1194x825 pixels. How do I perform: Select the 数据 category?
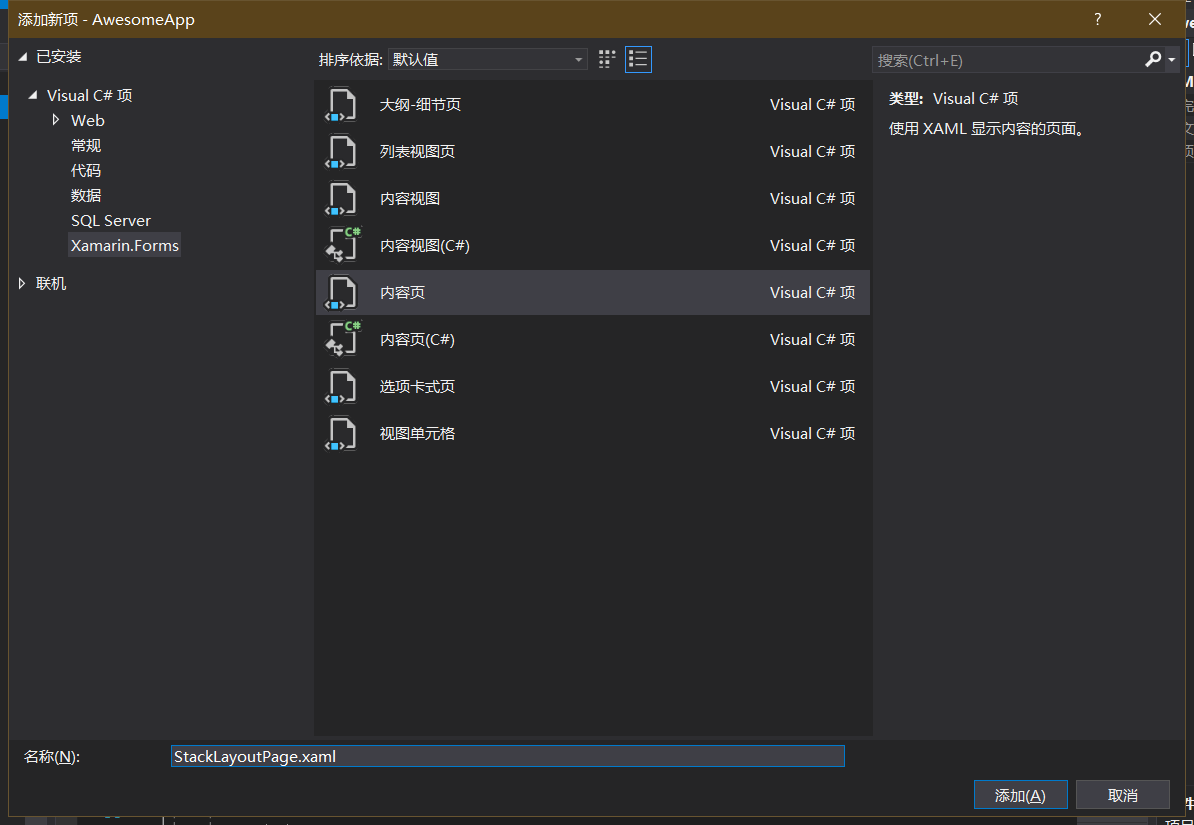click(86, 196)
